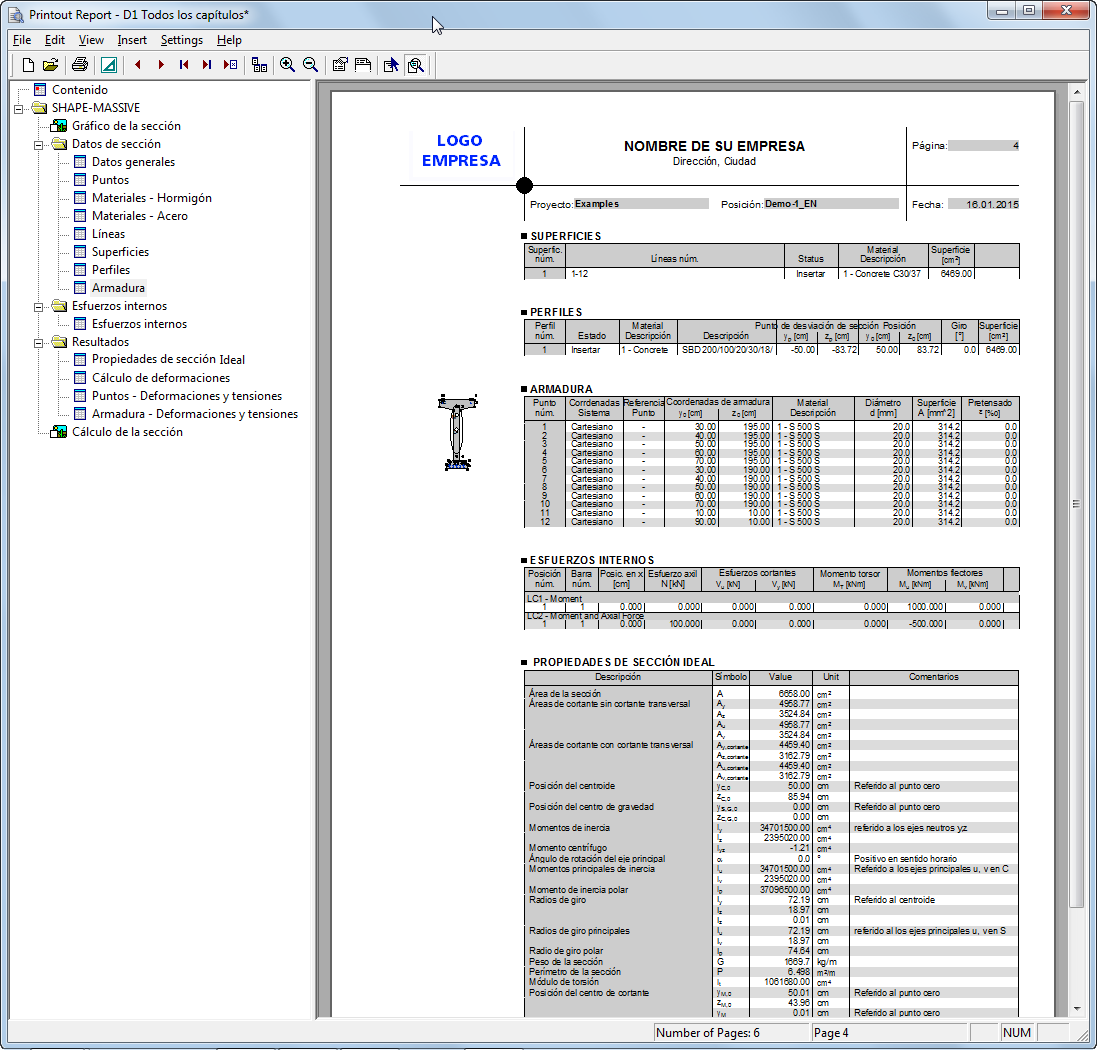The width and height of the screenshot is (1097, 1050).
Task: Open the header layout icon
Action: point(362,65)
